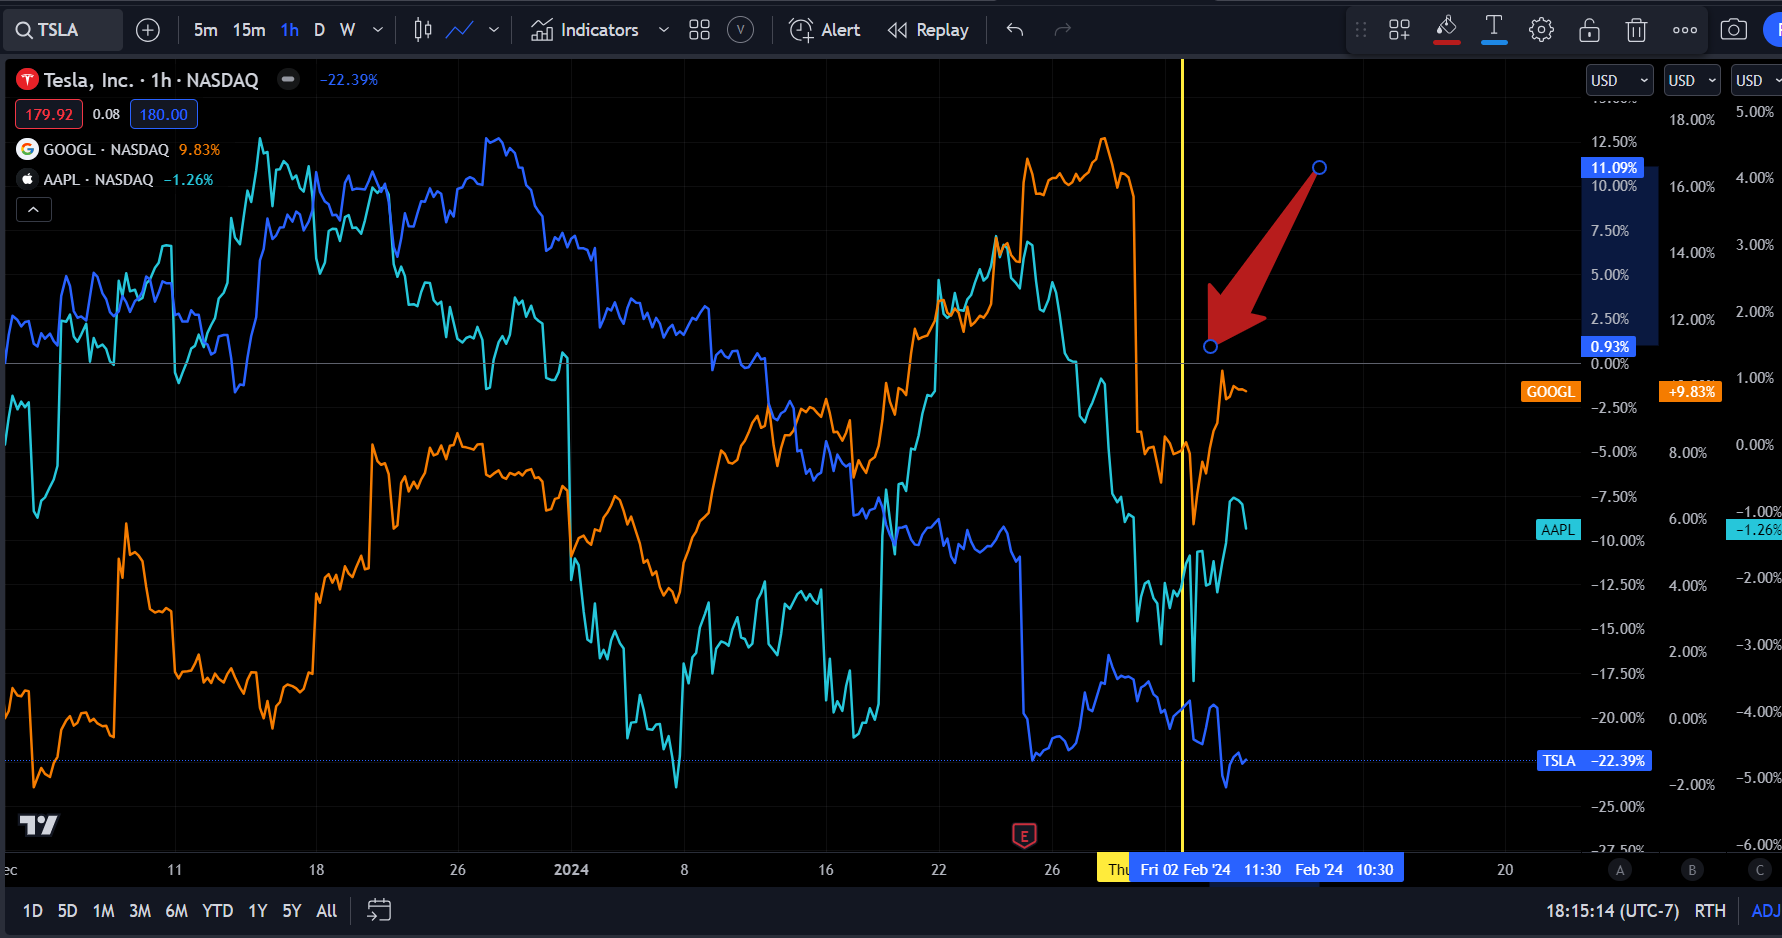Select the W weekly interval
The width and height of the screenshot is (1782, 938).
coord(347,30)
